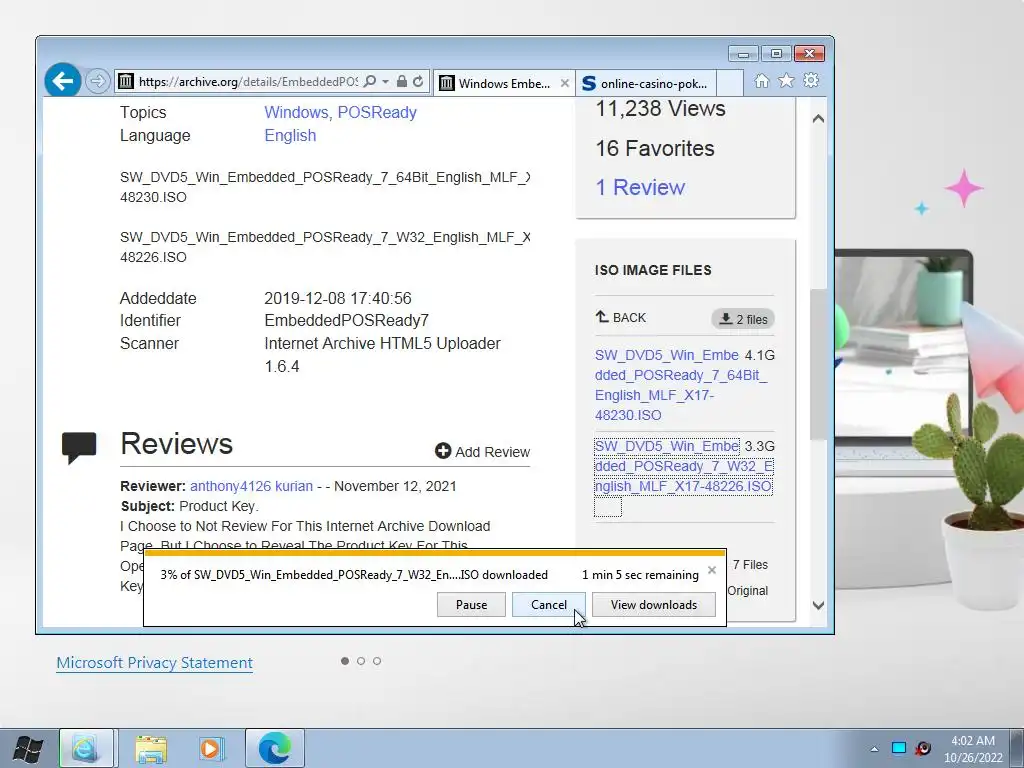1024x768 pixels.
Task: Open Favorites with the star icon
Action: [x=786, y=80]
